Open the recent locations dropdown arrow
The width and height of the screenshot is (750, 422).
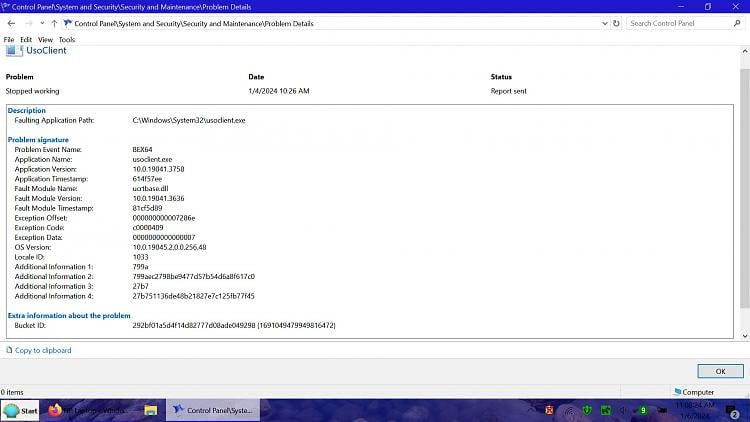(x=42, y=23)
